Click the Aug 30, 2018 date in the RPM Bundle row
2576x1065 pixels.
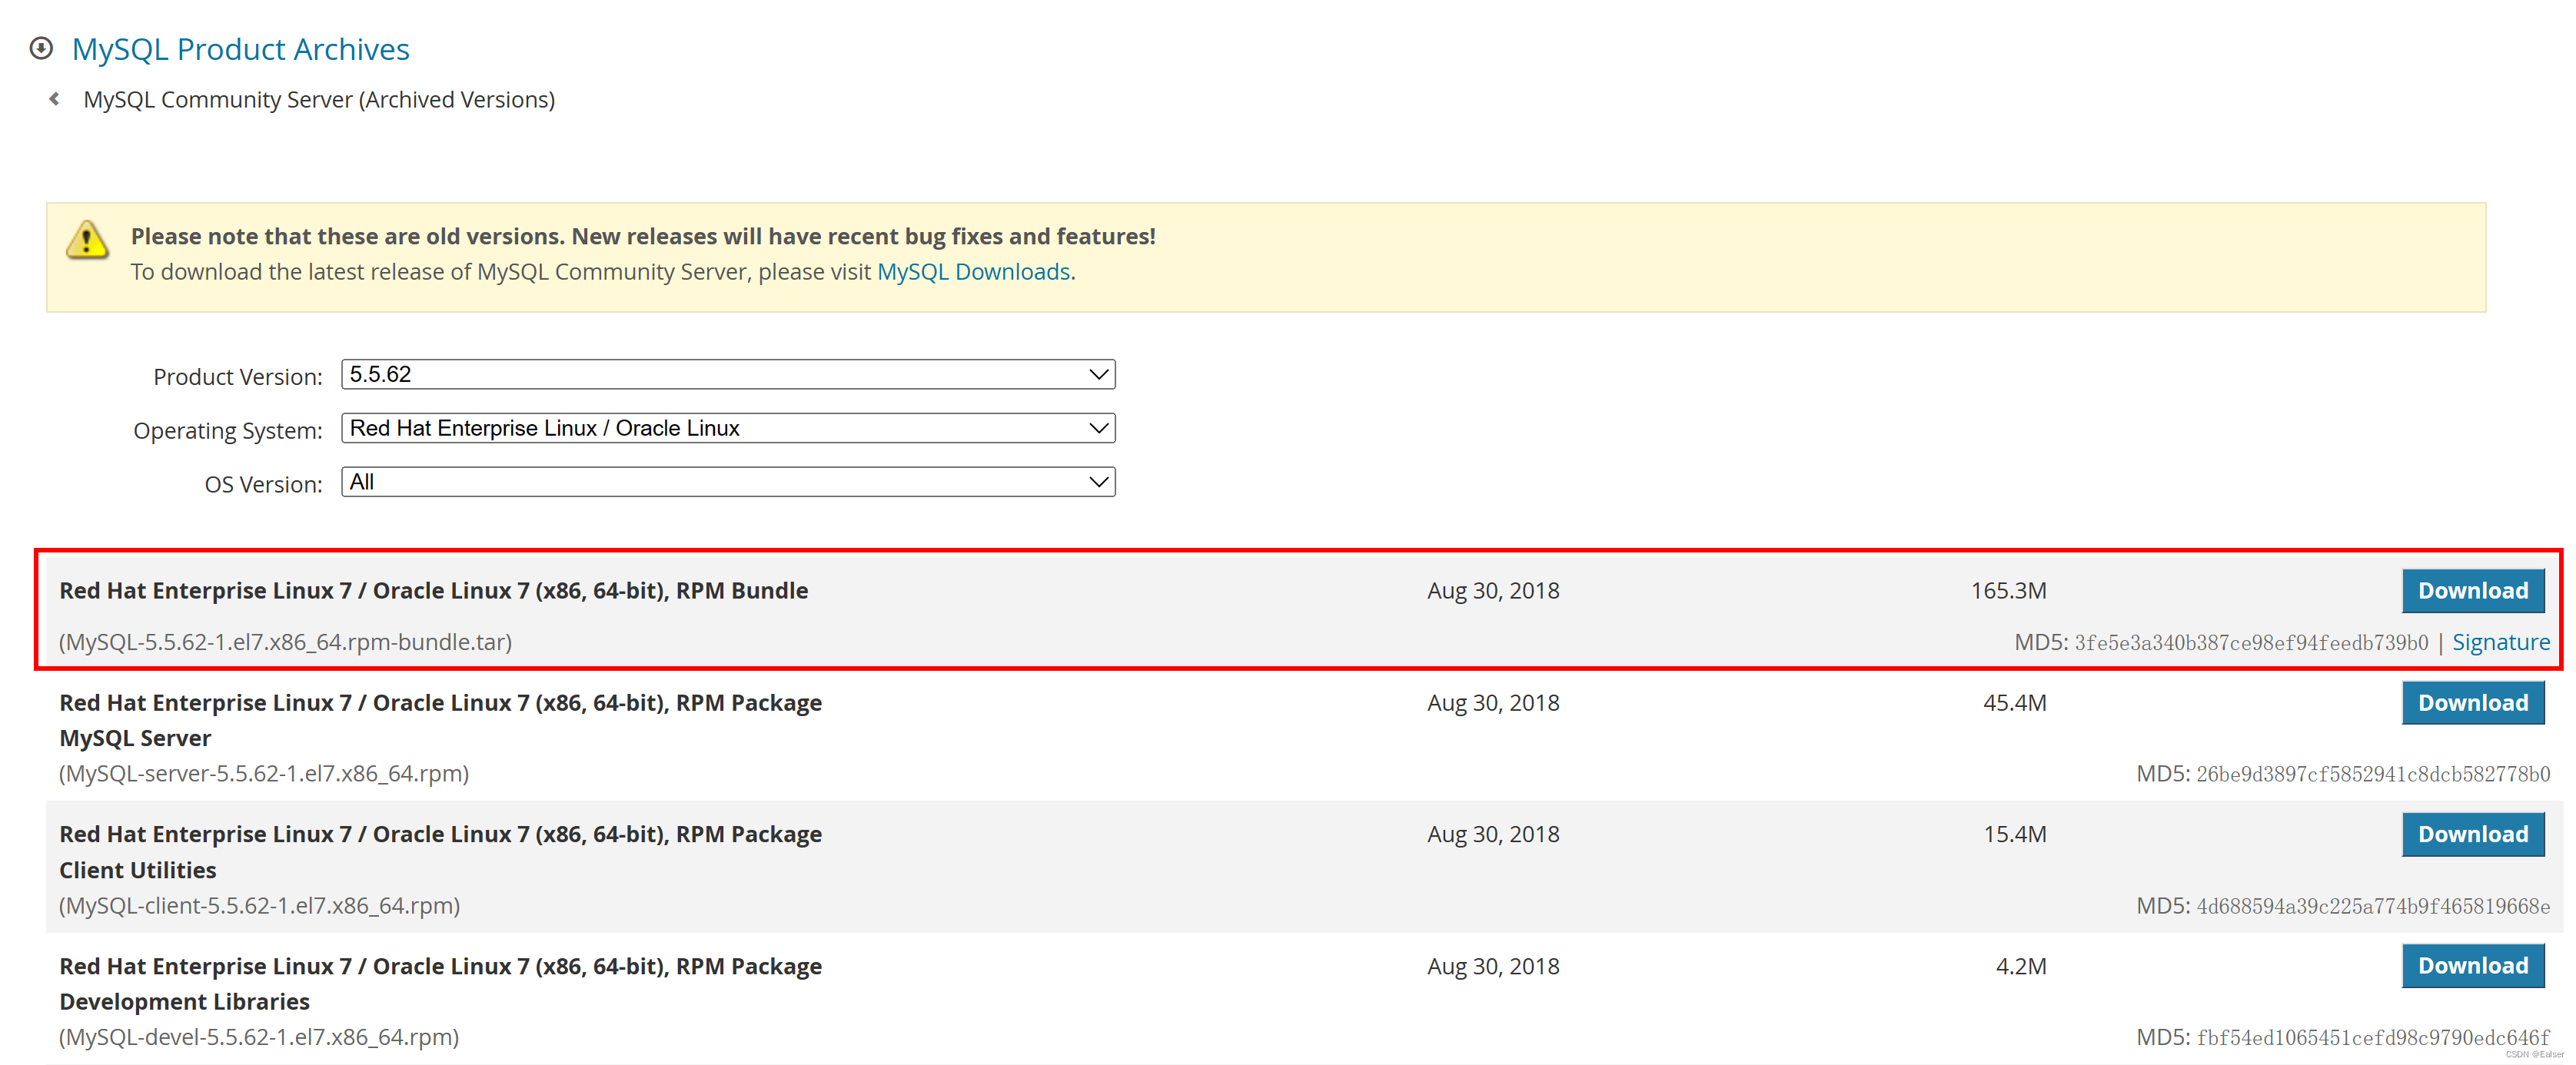pos(1493,591)
